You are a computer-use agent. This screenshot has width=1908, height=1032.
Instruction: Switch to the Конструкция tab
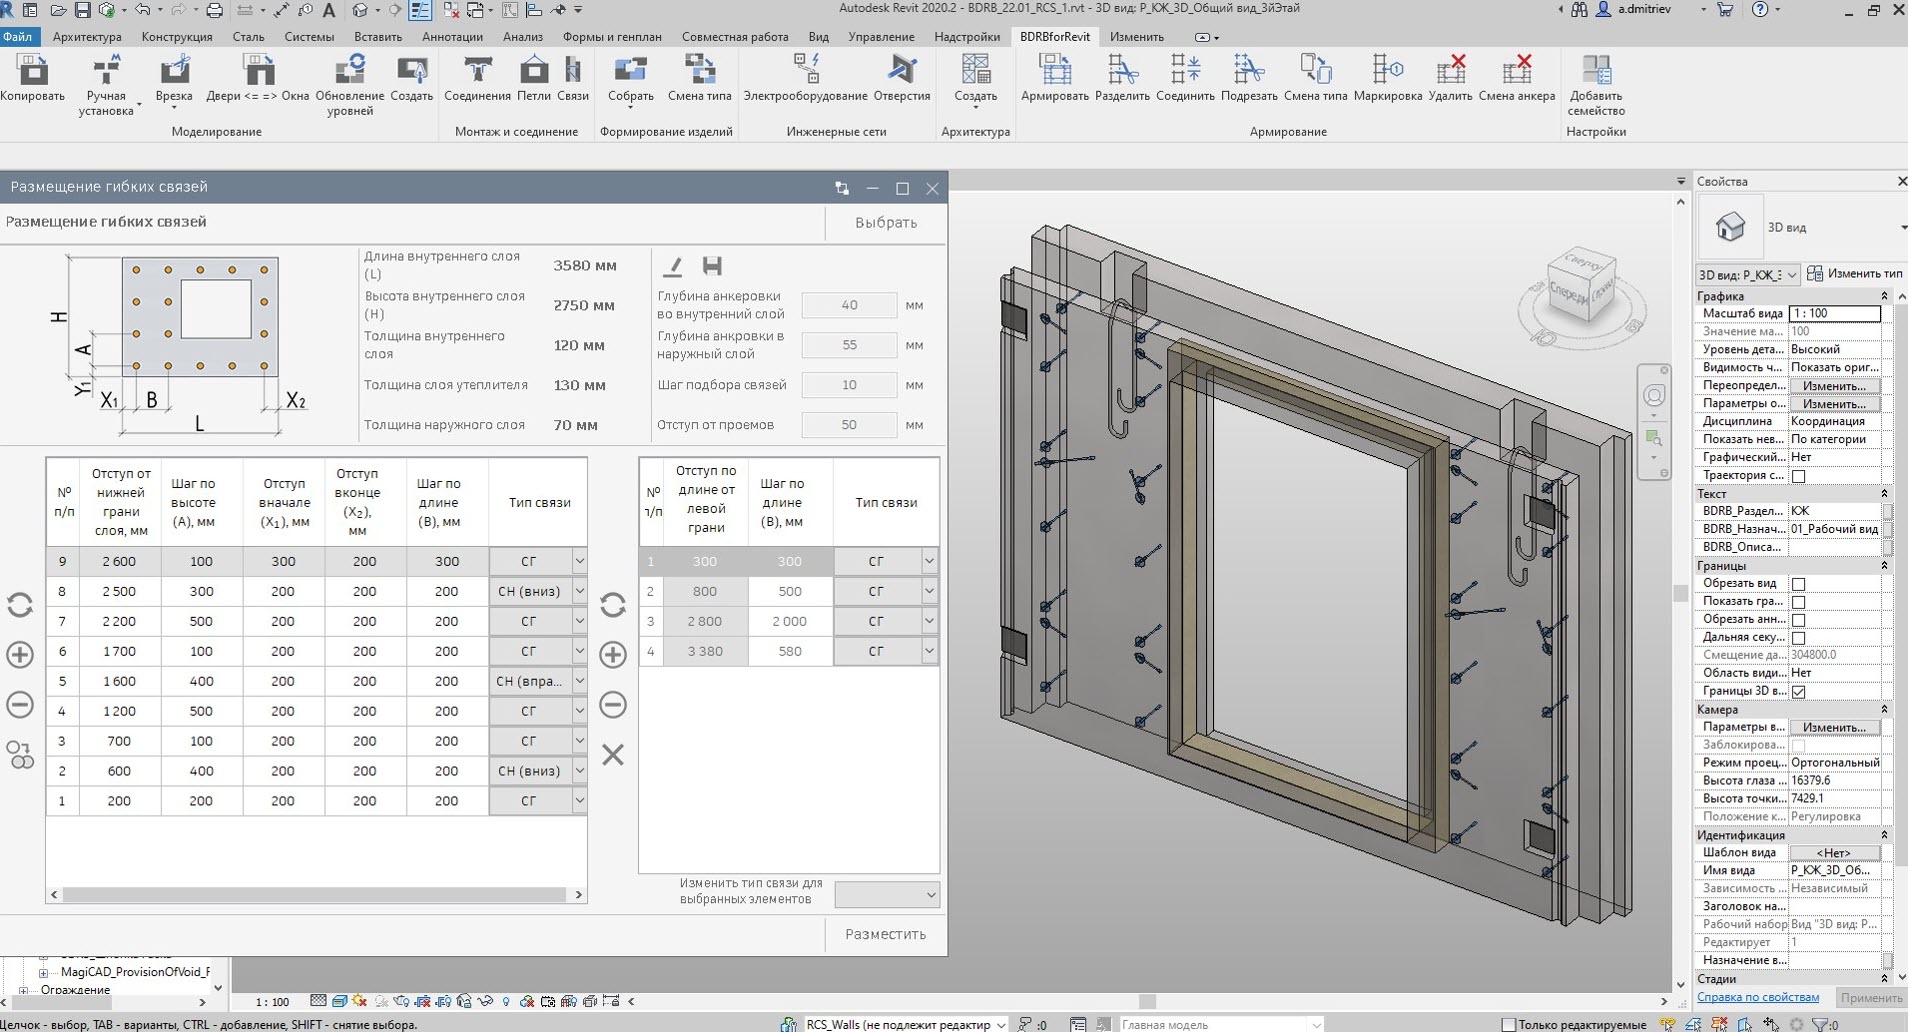tap(177, 37)
